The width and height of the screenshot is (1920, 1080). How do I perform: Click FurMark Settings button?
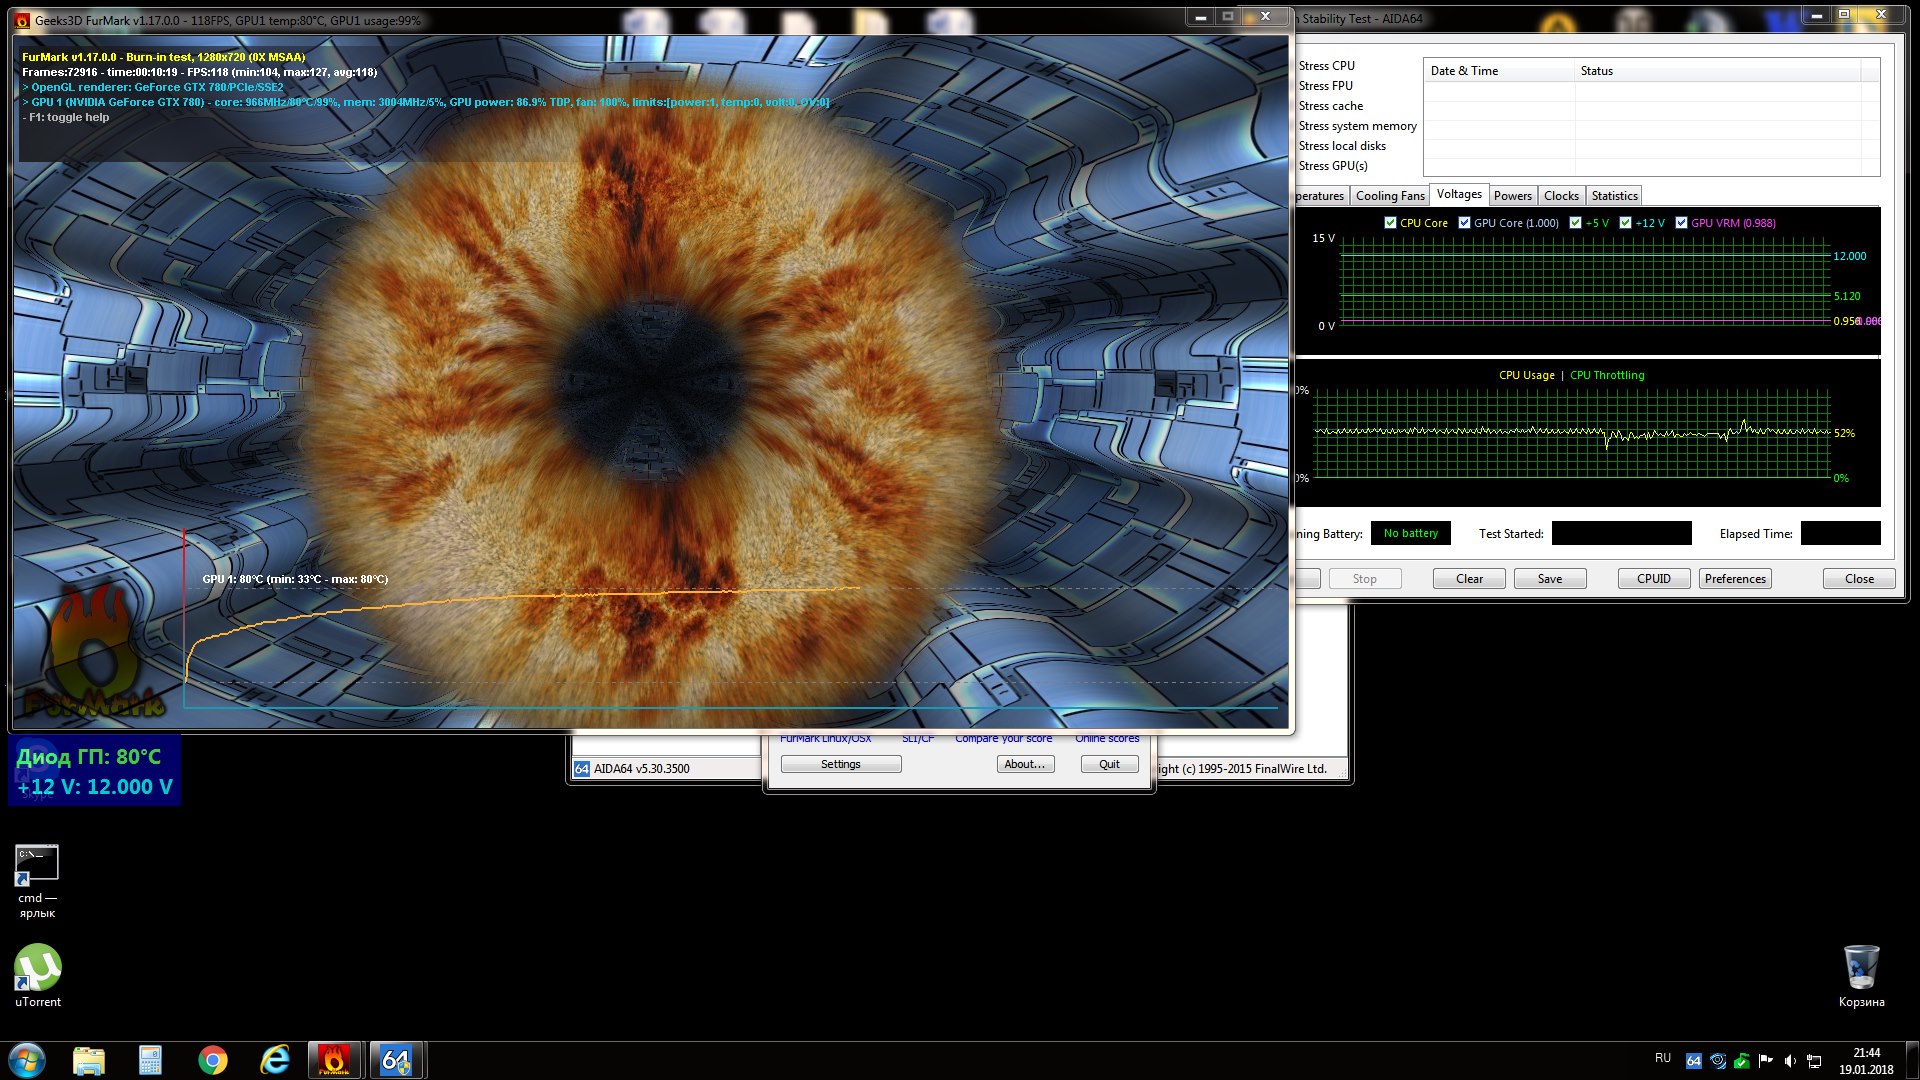[840, 764]
